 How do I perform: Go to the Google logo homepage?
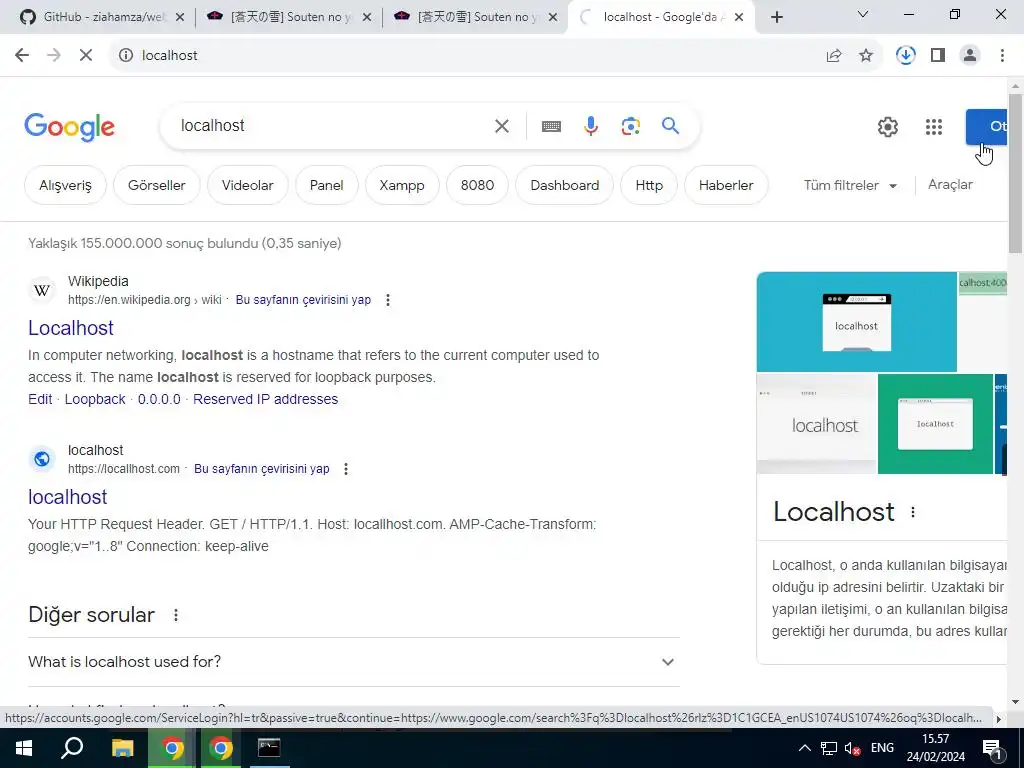(x=69, y=127)
